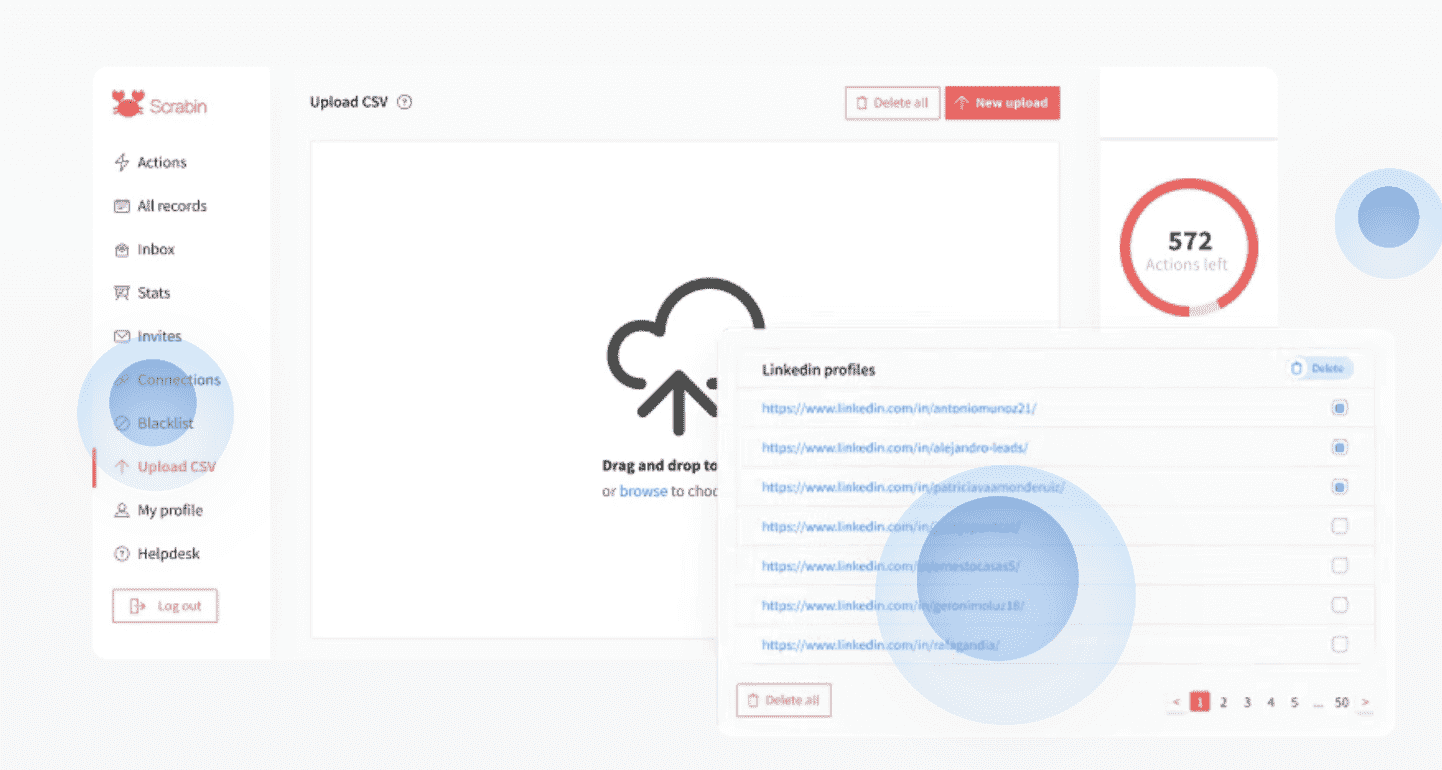The image size is (1442, 770).
Task: Check the rafagandia profile checkbox
Action: (x=1340, y=645)
